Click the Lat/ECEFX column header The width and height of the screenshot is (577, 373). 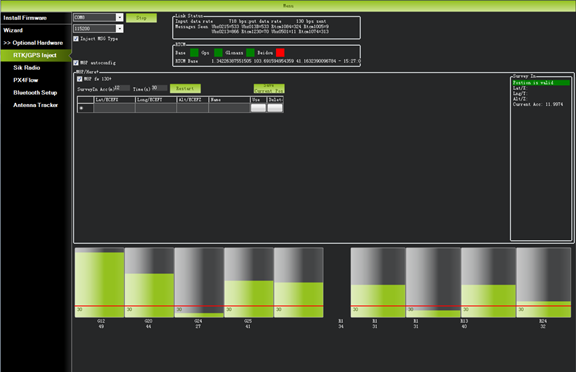(x=114, y=100)
